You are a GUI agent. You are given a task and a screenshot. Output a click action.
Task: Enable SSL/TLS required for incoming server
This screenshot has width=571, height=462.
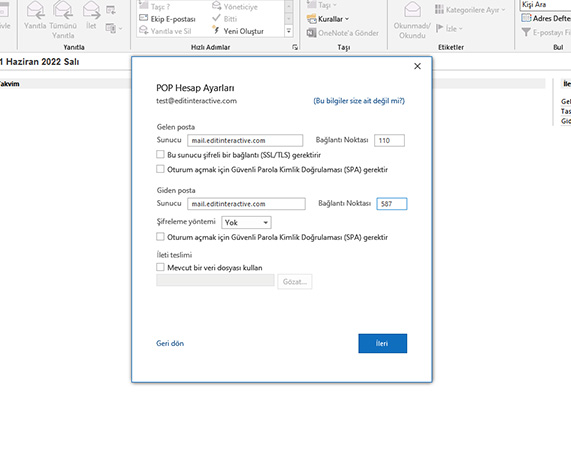point(160,154)
